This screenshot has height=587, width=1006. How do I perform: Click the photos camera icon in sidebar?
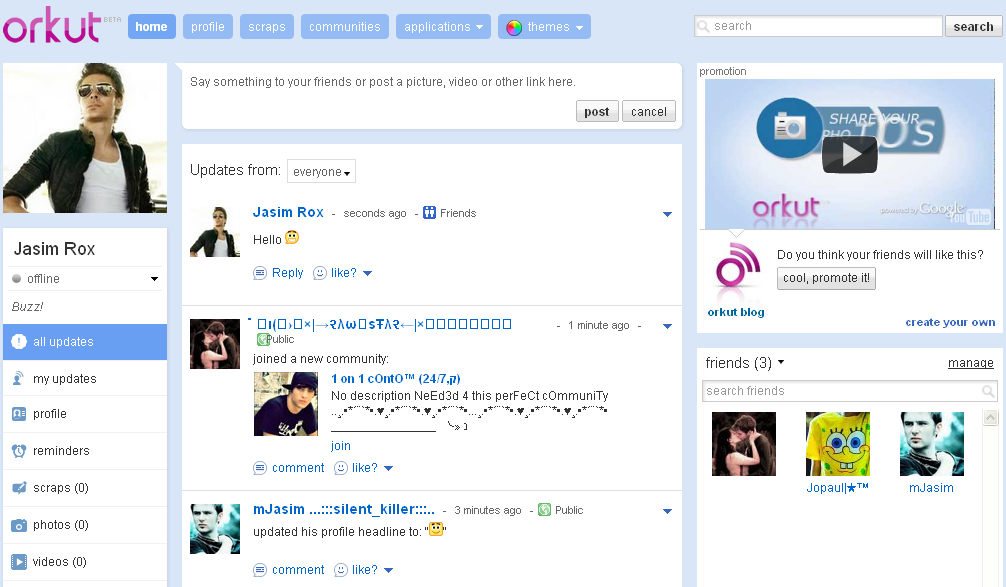[x=19, y=525]
